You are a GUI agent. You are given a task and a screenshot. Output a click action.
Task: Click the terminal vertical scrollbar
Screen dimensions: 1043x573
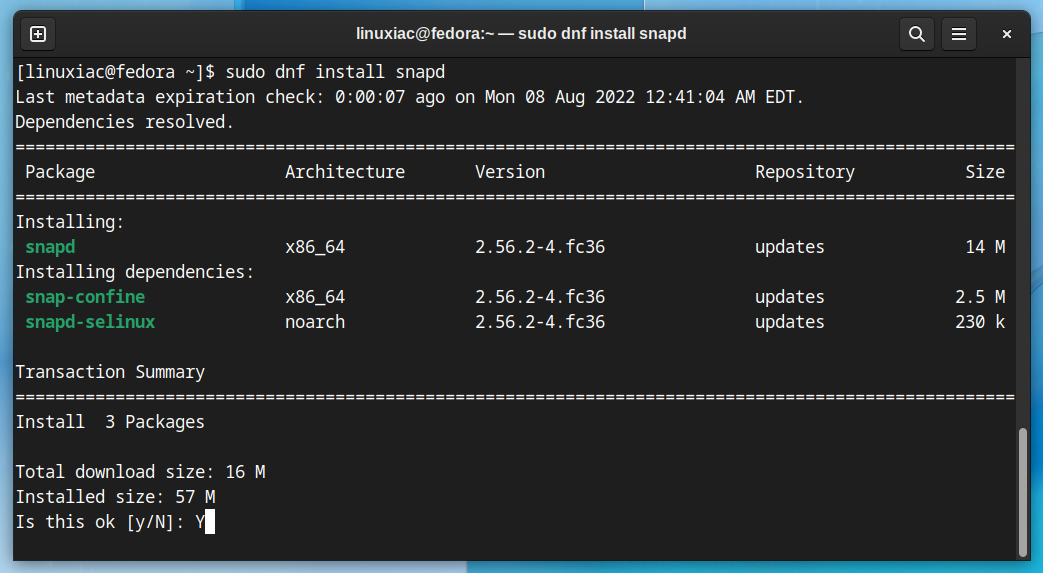(x=1022, y=492)
